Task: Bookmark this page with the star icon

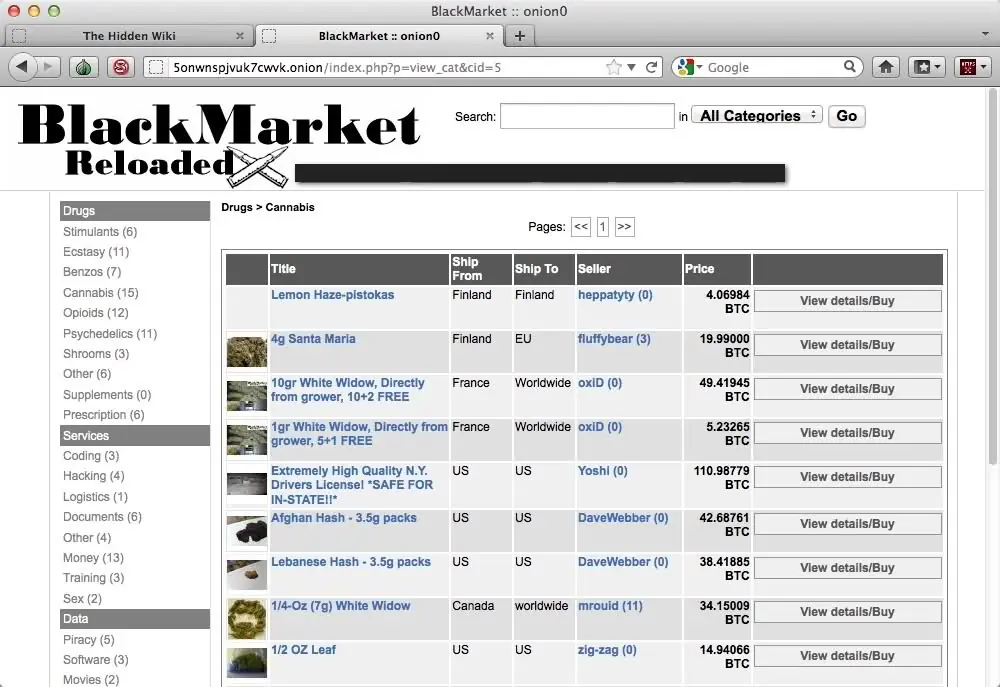Action: point(614,67)
